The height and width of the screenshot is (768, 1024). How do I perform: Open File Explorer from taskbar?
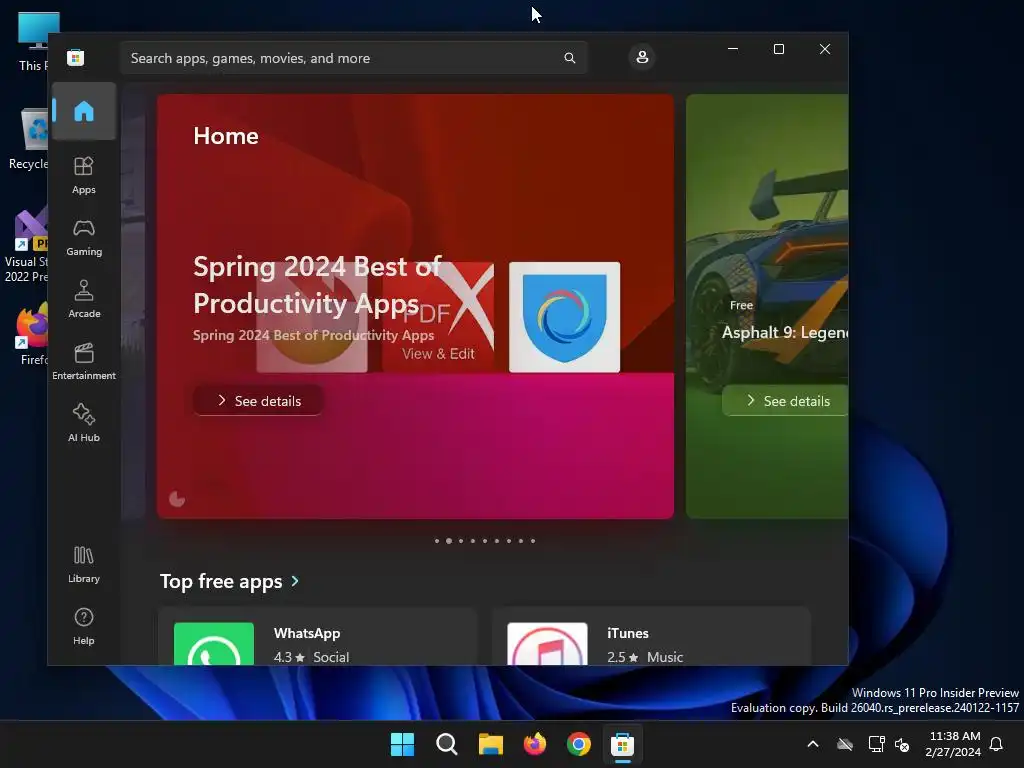click(490, 744)
